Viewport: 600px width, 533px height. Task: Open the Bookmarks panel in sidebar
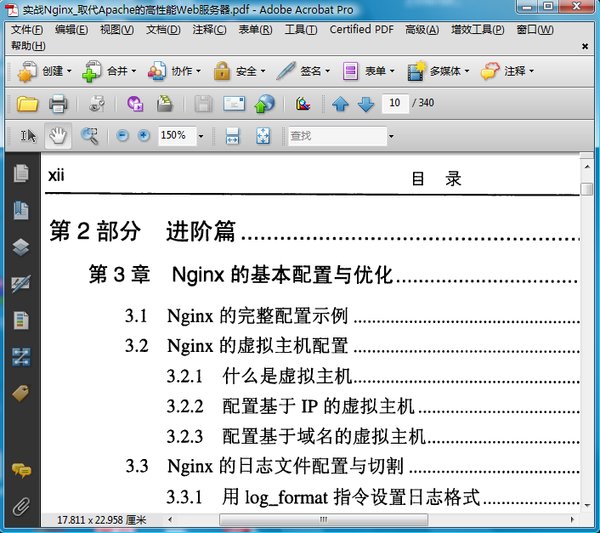21,210
